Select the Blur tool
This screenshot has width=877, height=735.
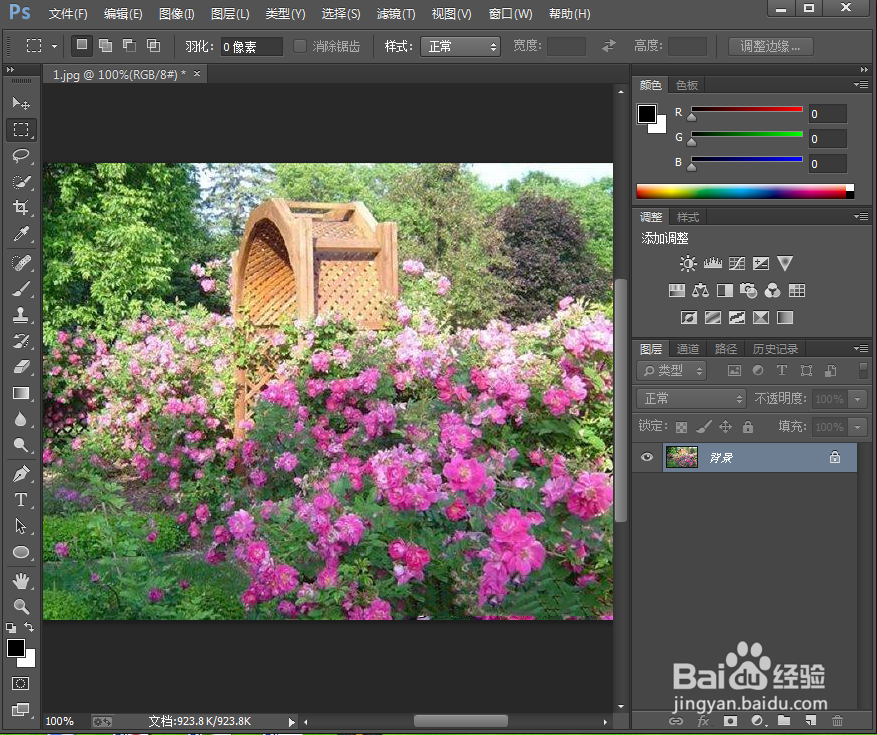[x=21, y=419]
